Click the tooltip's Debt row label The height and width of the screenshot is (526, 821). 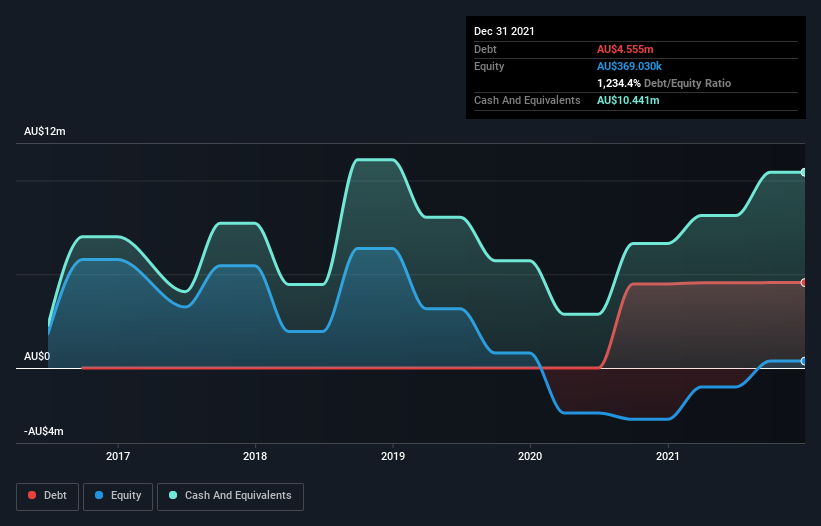click(x=485, y=49)
